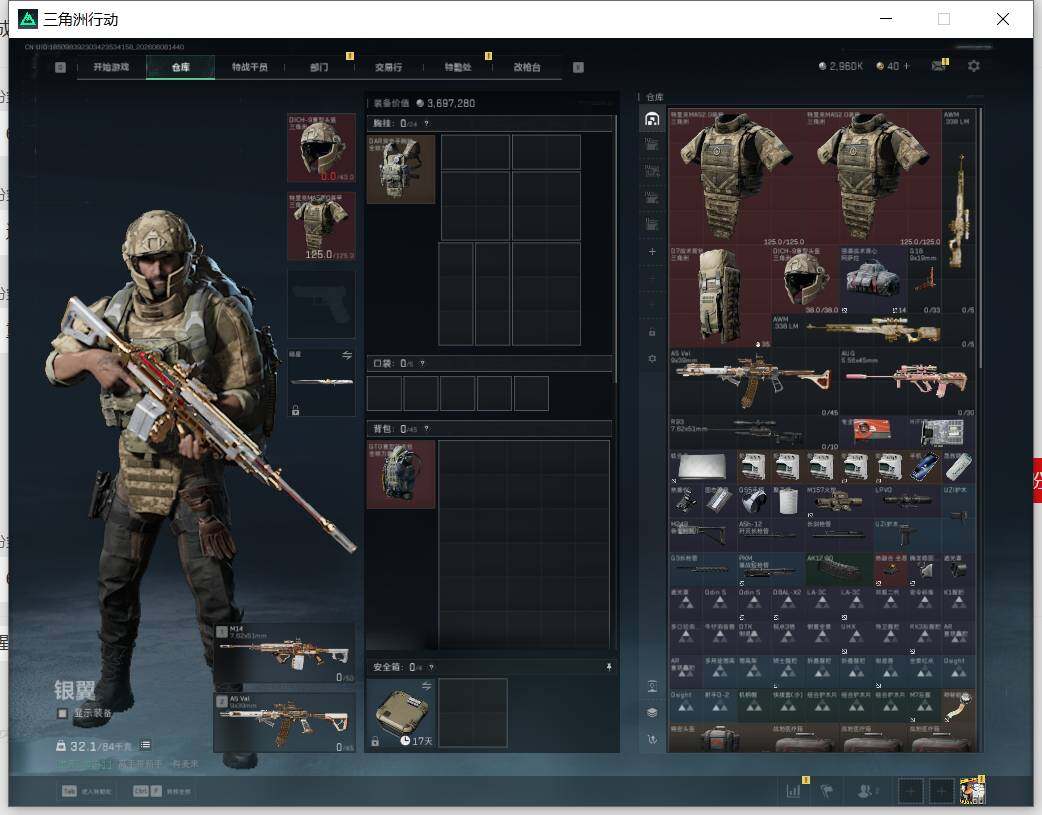
Task: Toggle the 显示装备 checkbox
Action: pos(62,713)
